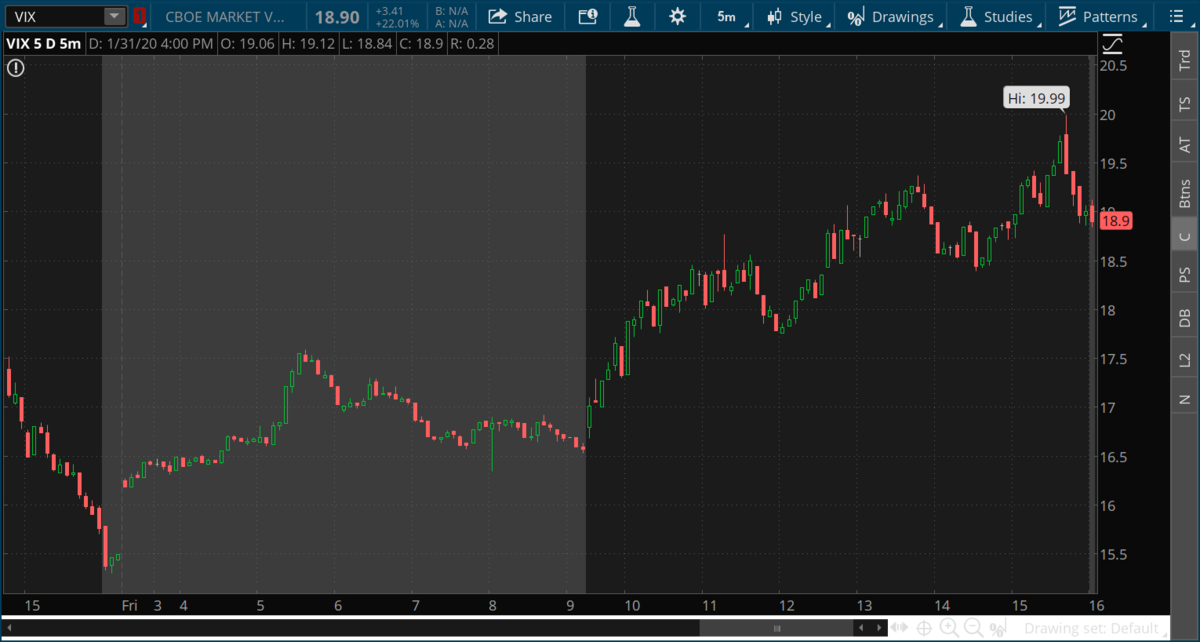Open the L2 sidebar tab
1200x642 pixels.
coord(1184,359)
